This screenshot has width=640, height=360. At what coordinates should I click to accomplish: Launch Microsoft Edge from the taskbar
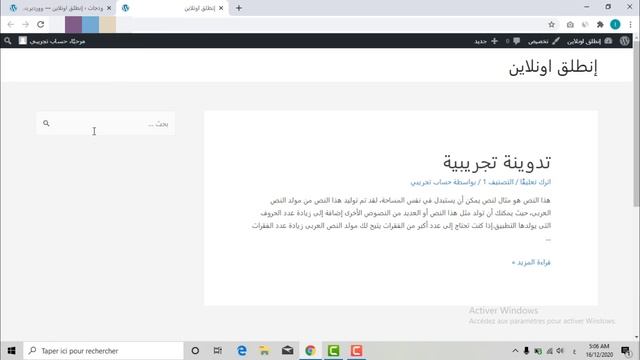tap(242, 351)
